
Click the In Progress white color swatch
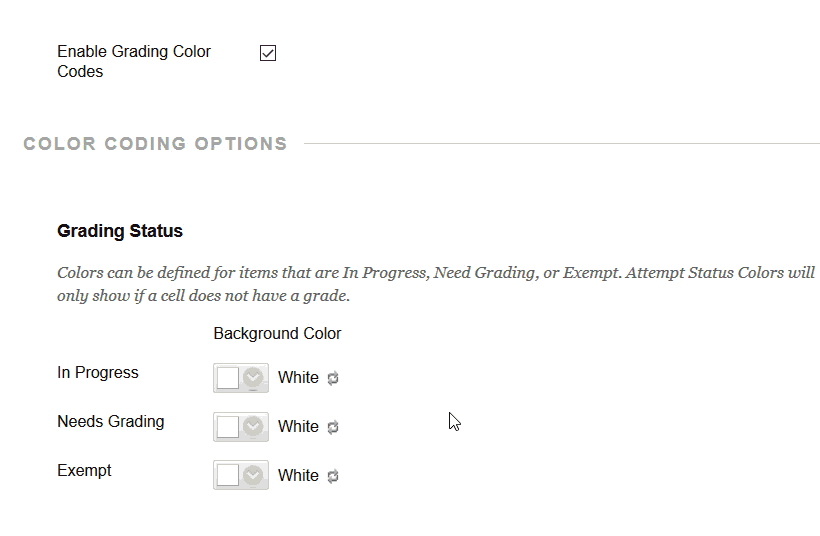(x=228, y=378)
